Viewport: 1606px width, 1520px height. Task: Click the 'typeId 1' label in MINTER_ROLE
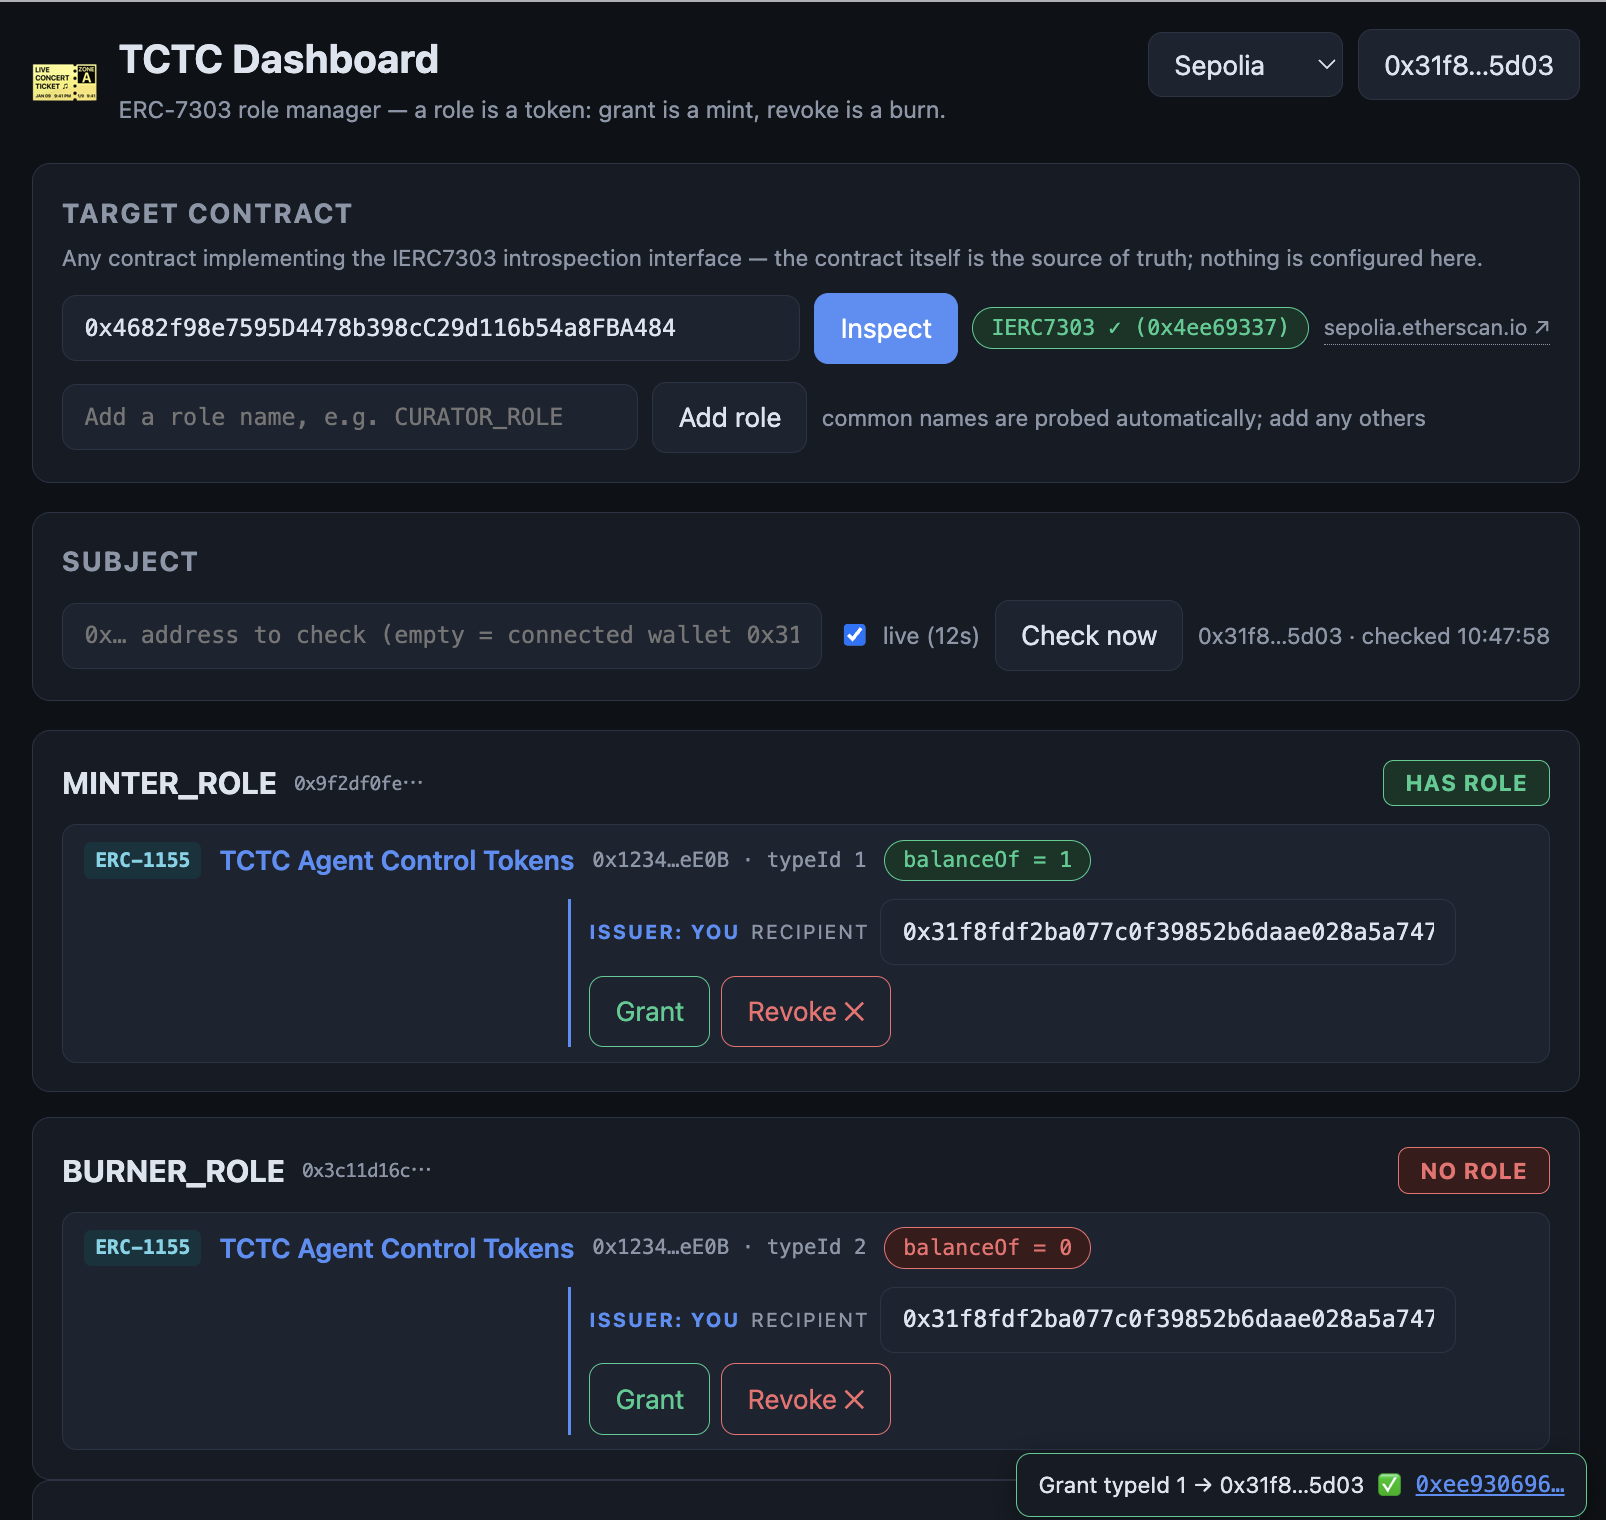tap(816, 860)
